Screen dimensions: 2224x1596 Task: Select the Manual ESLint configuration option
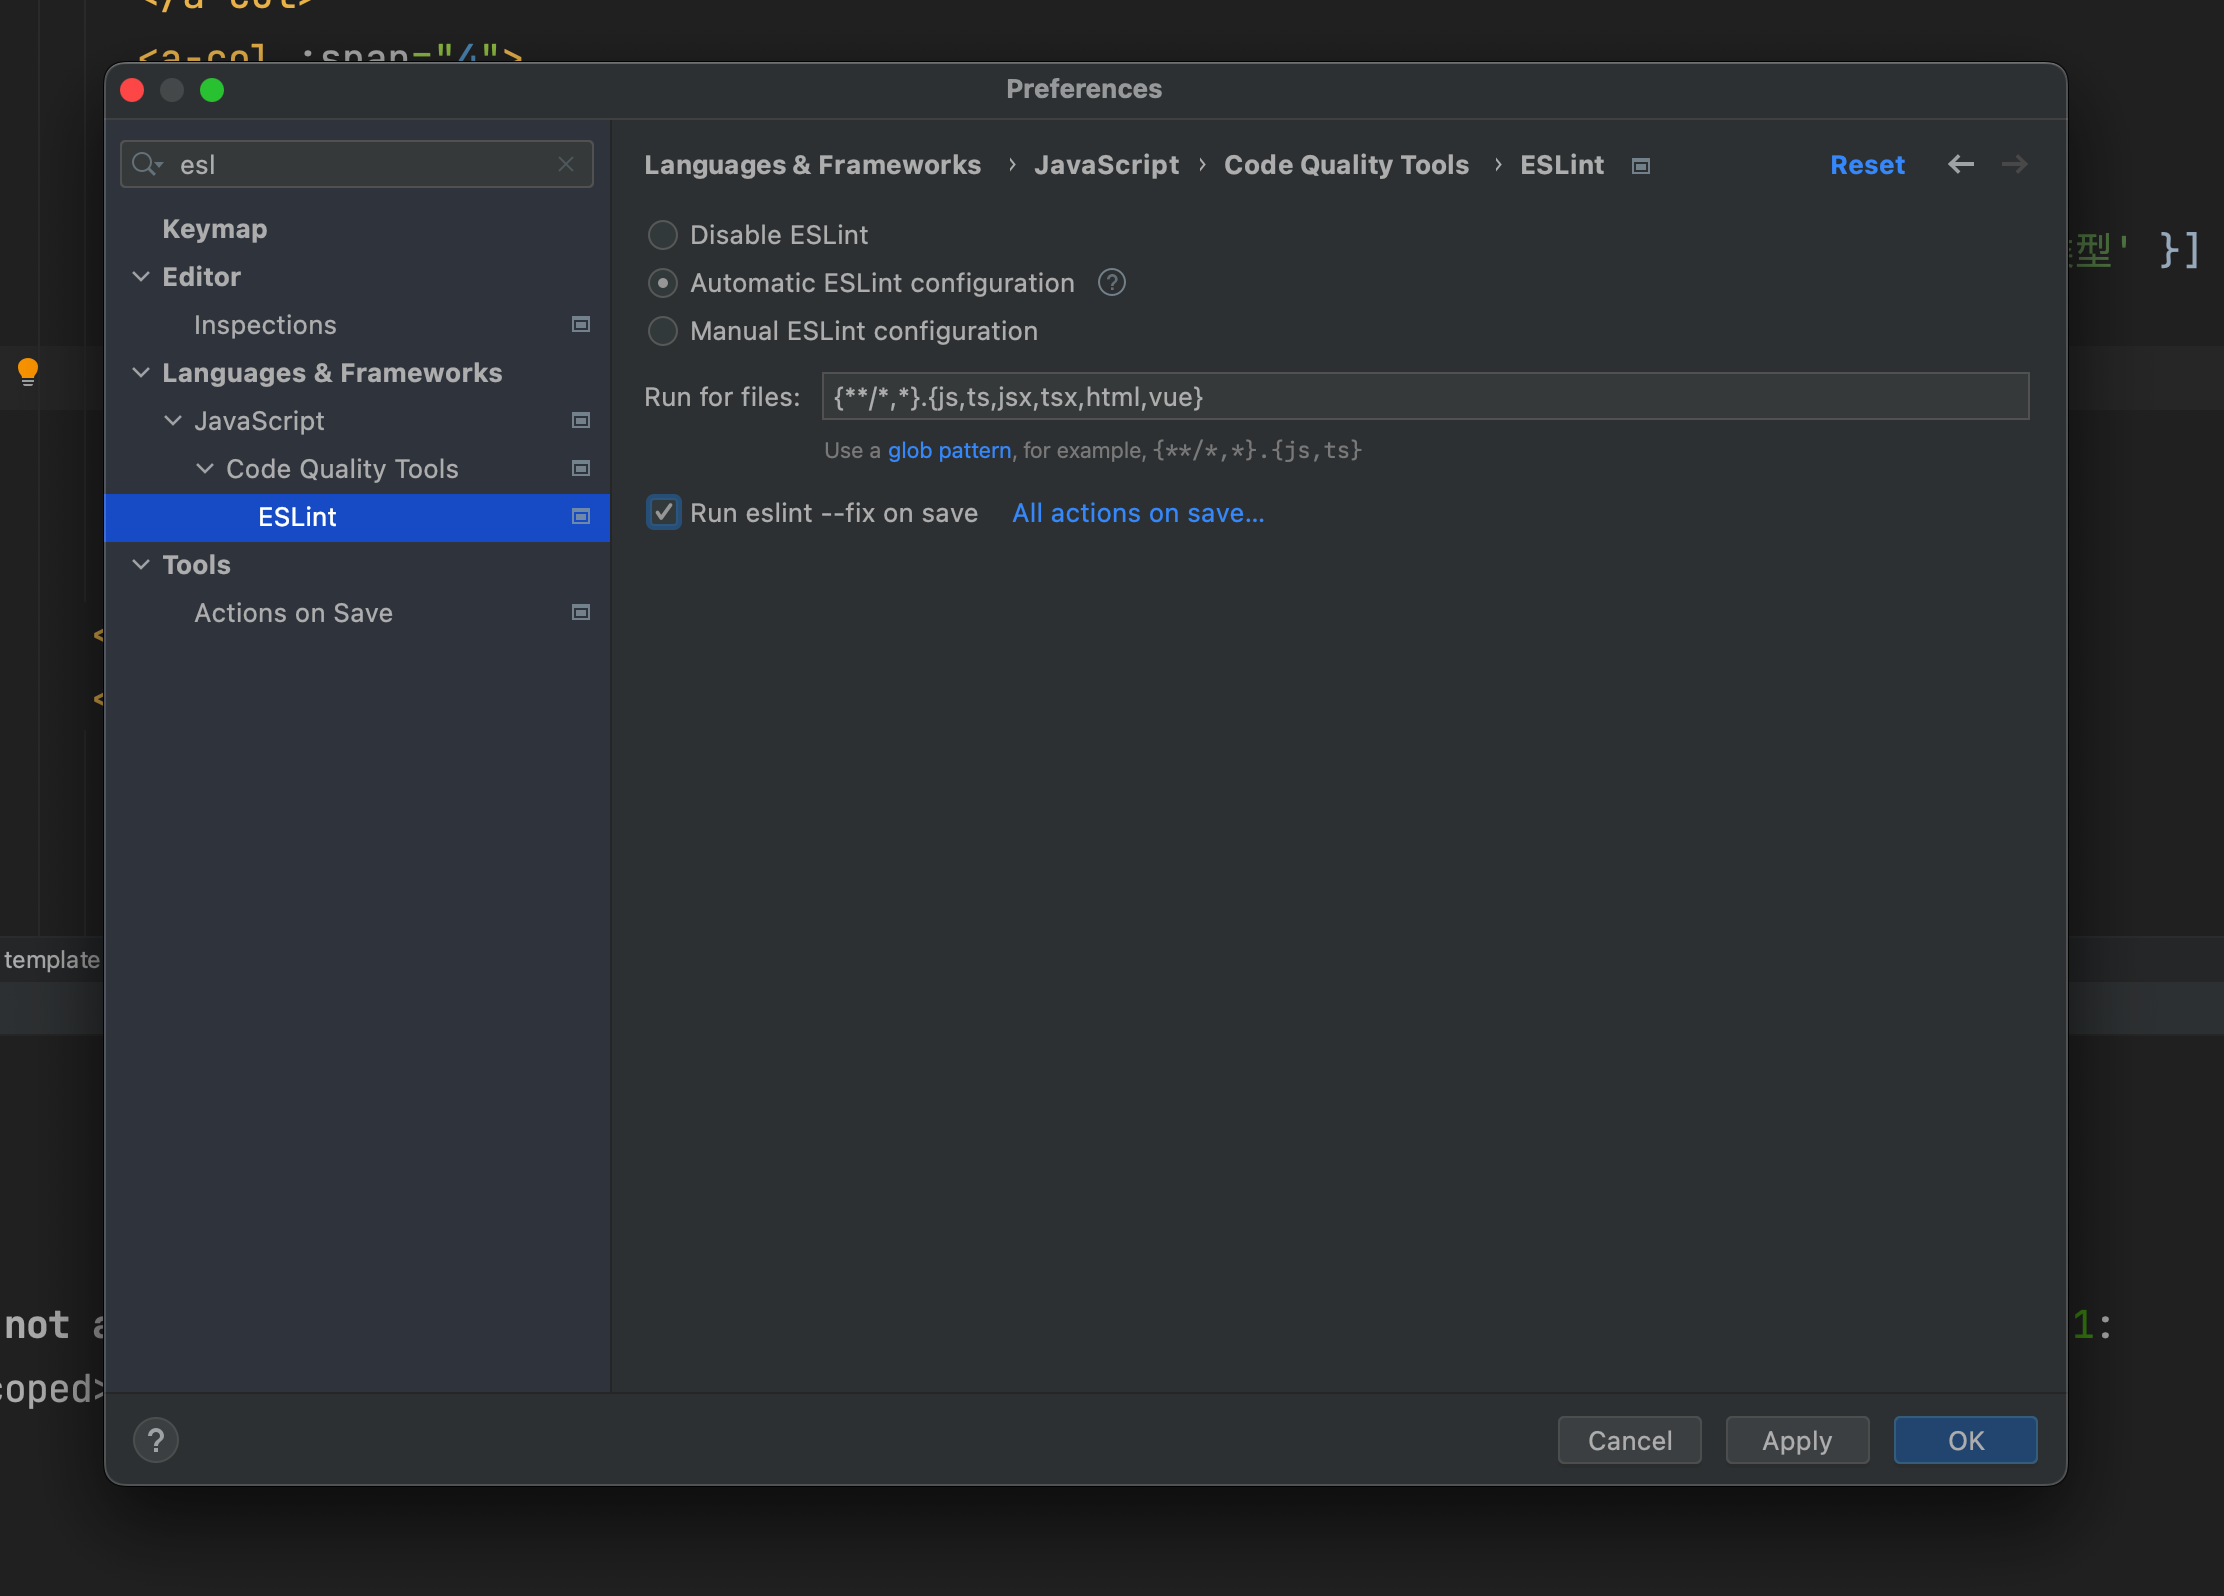661,330
